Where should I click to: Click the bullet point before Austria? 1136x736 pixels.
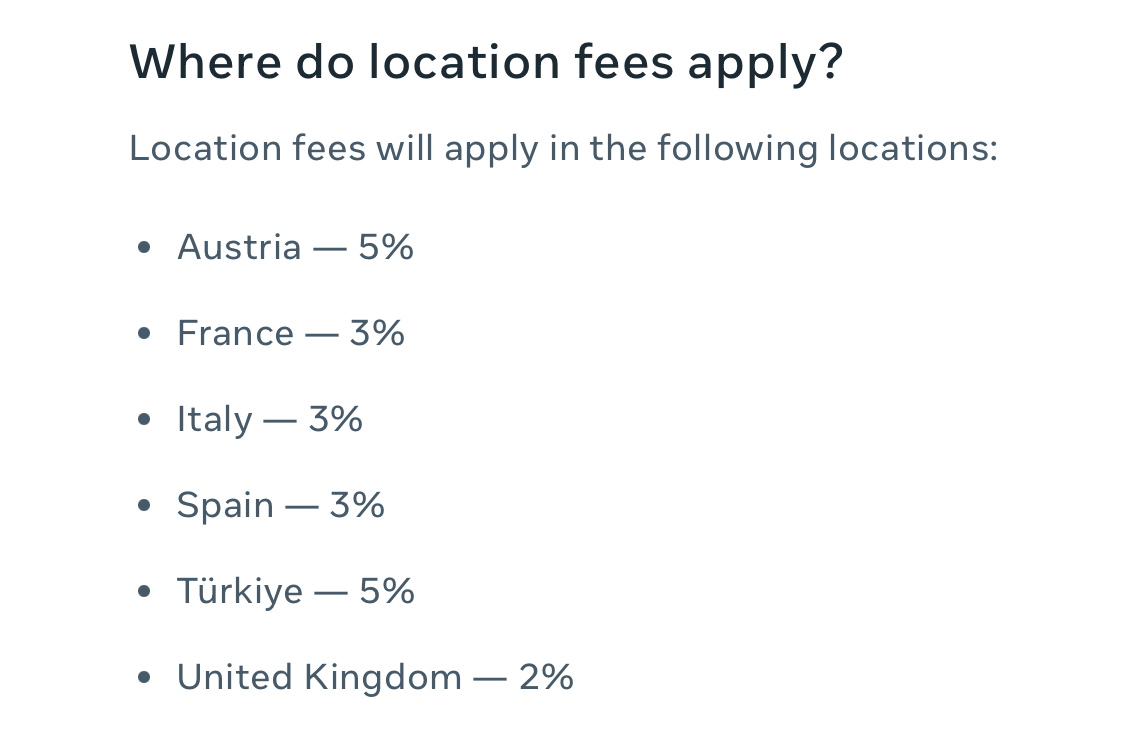point(144,248)
